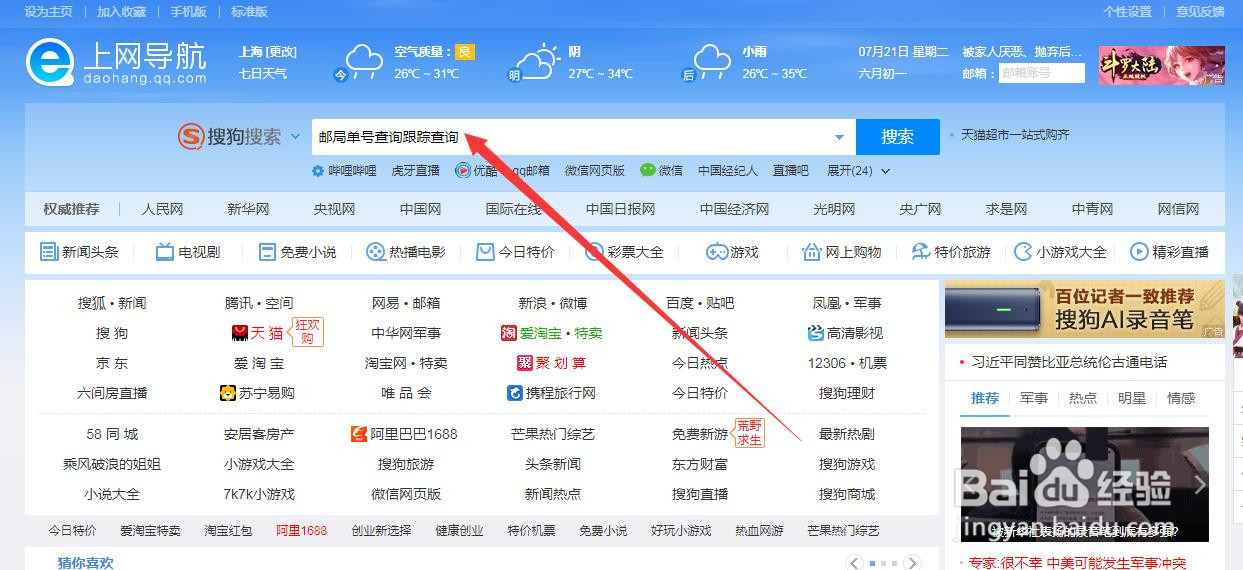
Task: Open 免费小说 category icon
Action: (267, 252)
